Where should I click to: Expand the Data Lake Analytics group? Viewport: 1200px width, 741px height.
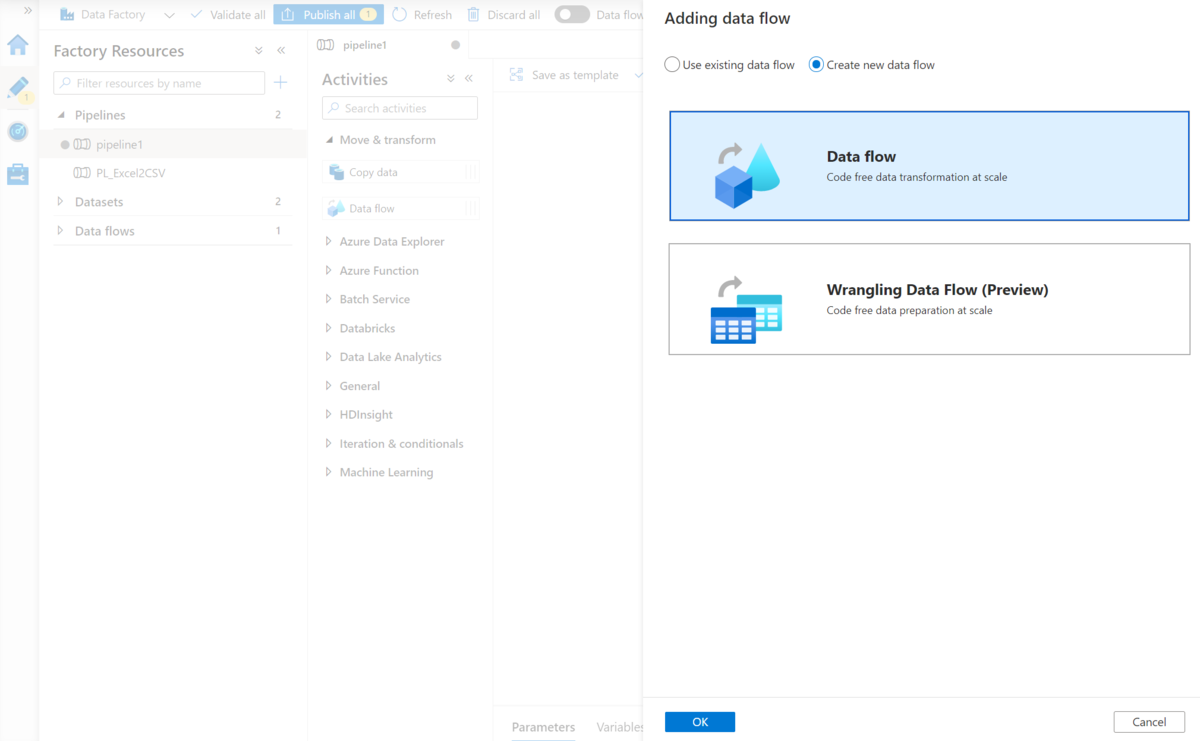pos(329,356)
